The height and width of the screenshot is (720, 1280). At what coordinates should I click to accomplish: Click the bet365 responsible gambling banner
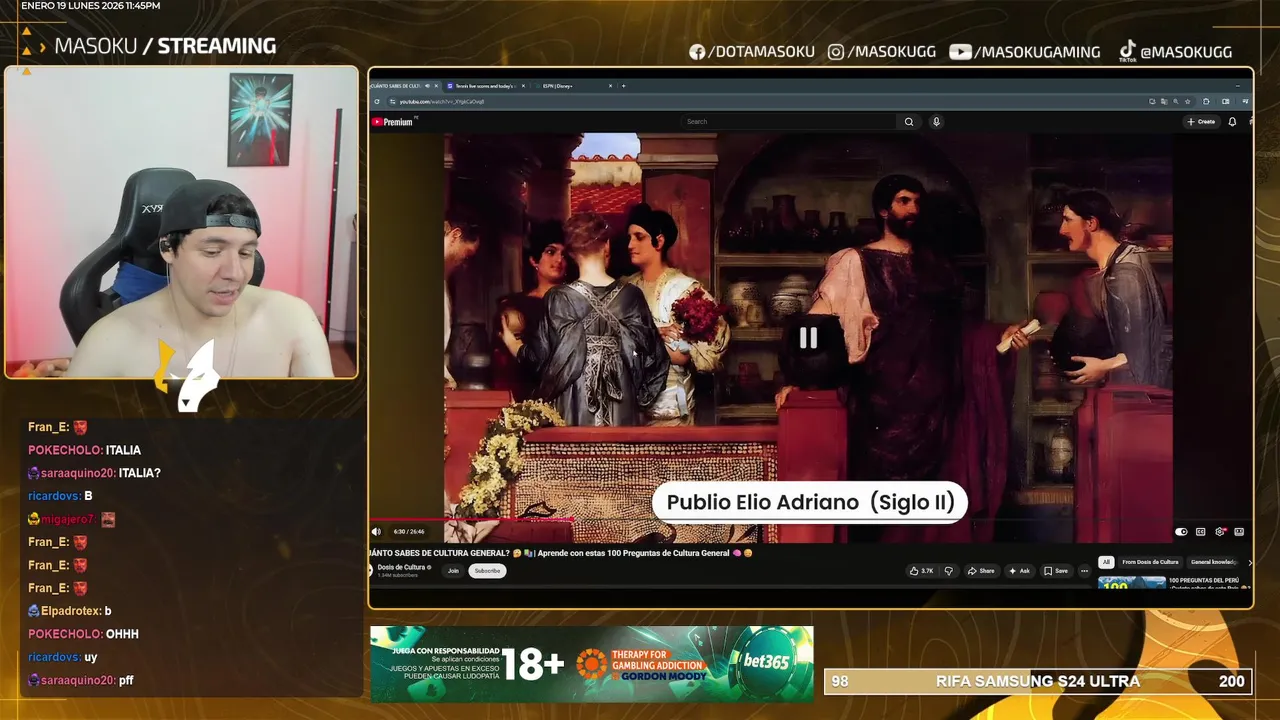pyautogui.click(x=592, y=664)
